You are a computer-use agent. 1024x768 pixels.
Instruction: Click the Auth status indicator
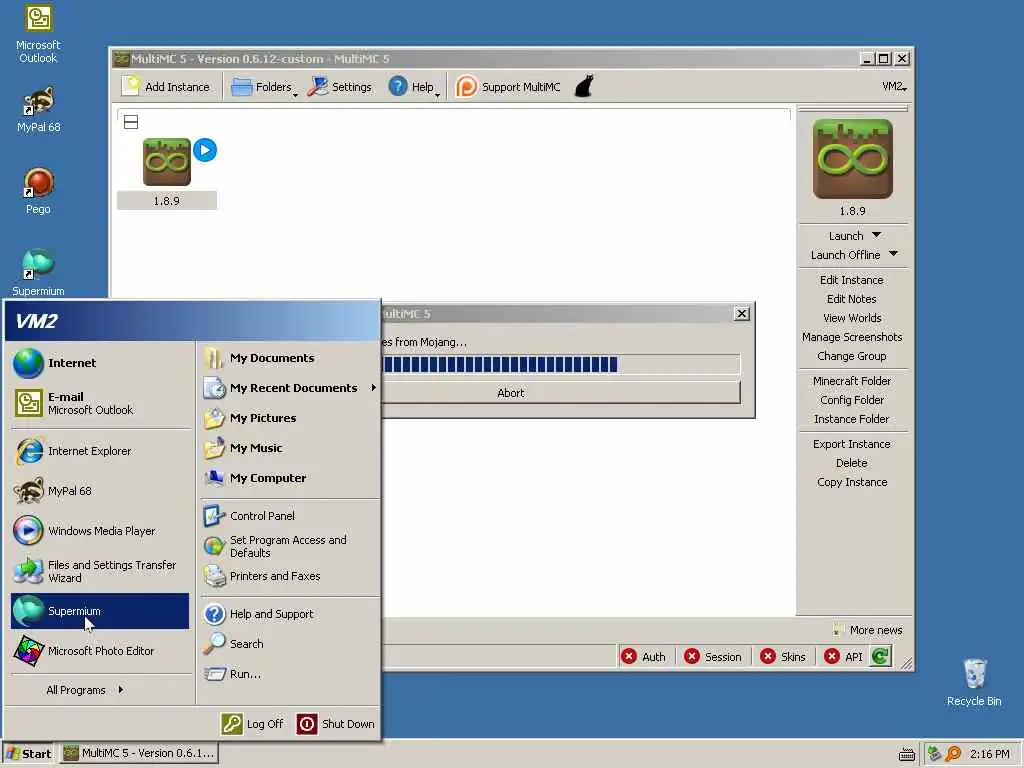(x=644, y=657)
